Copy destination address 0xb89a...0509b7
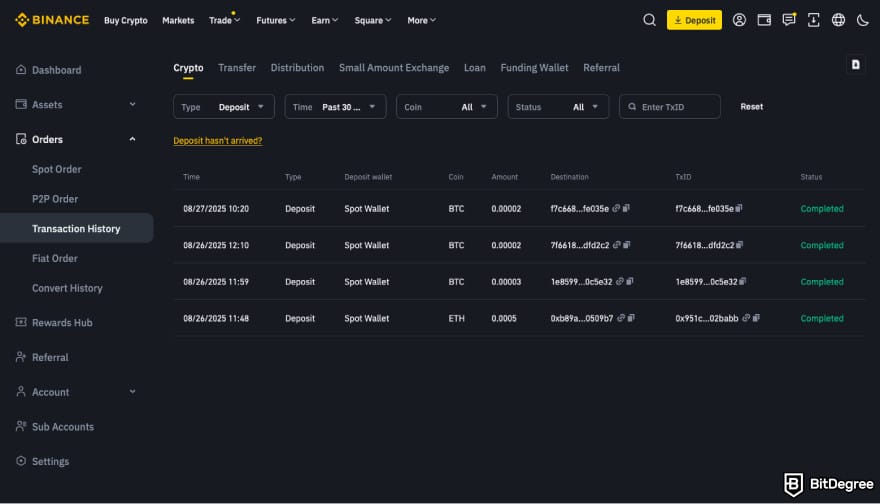Image resolution: width=880 pixels, height=504 pixels. [x=631, y=318]
